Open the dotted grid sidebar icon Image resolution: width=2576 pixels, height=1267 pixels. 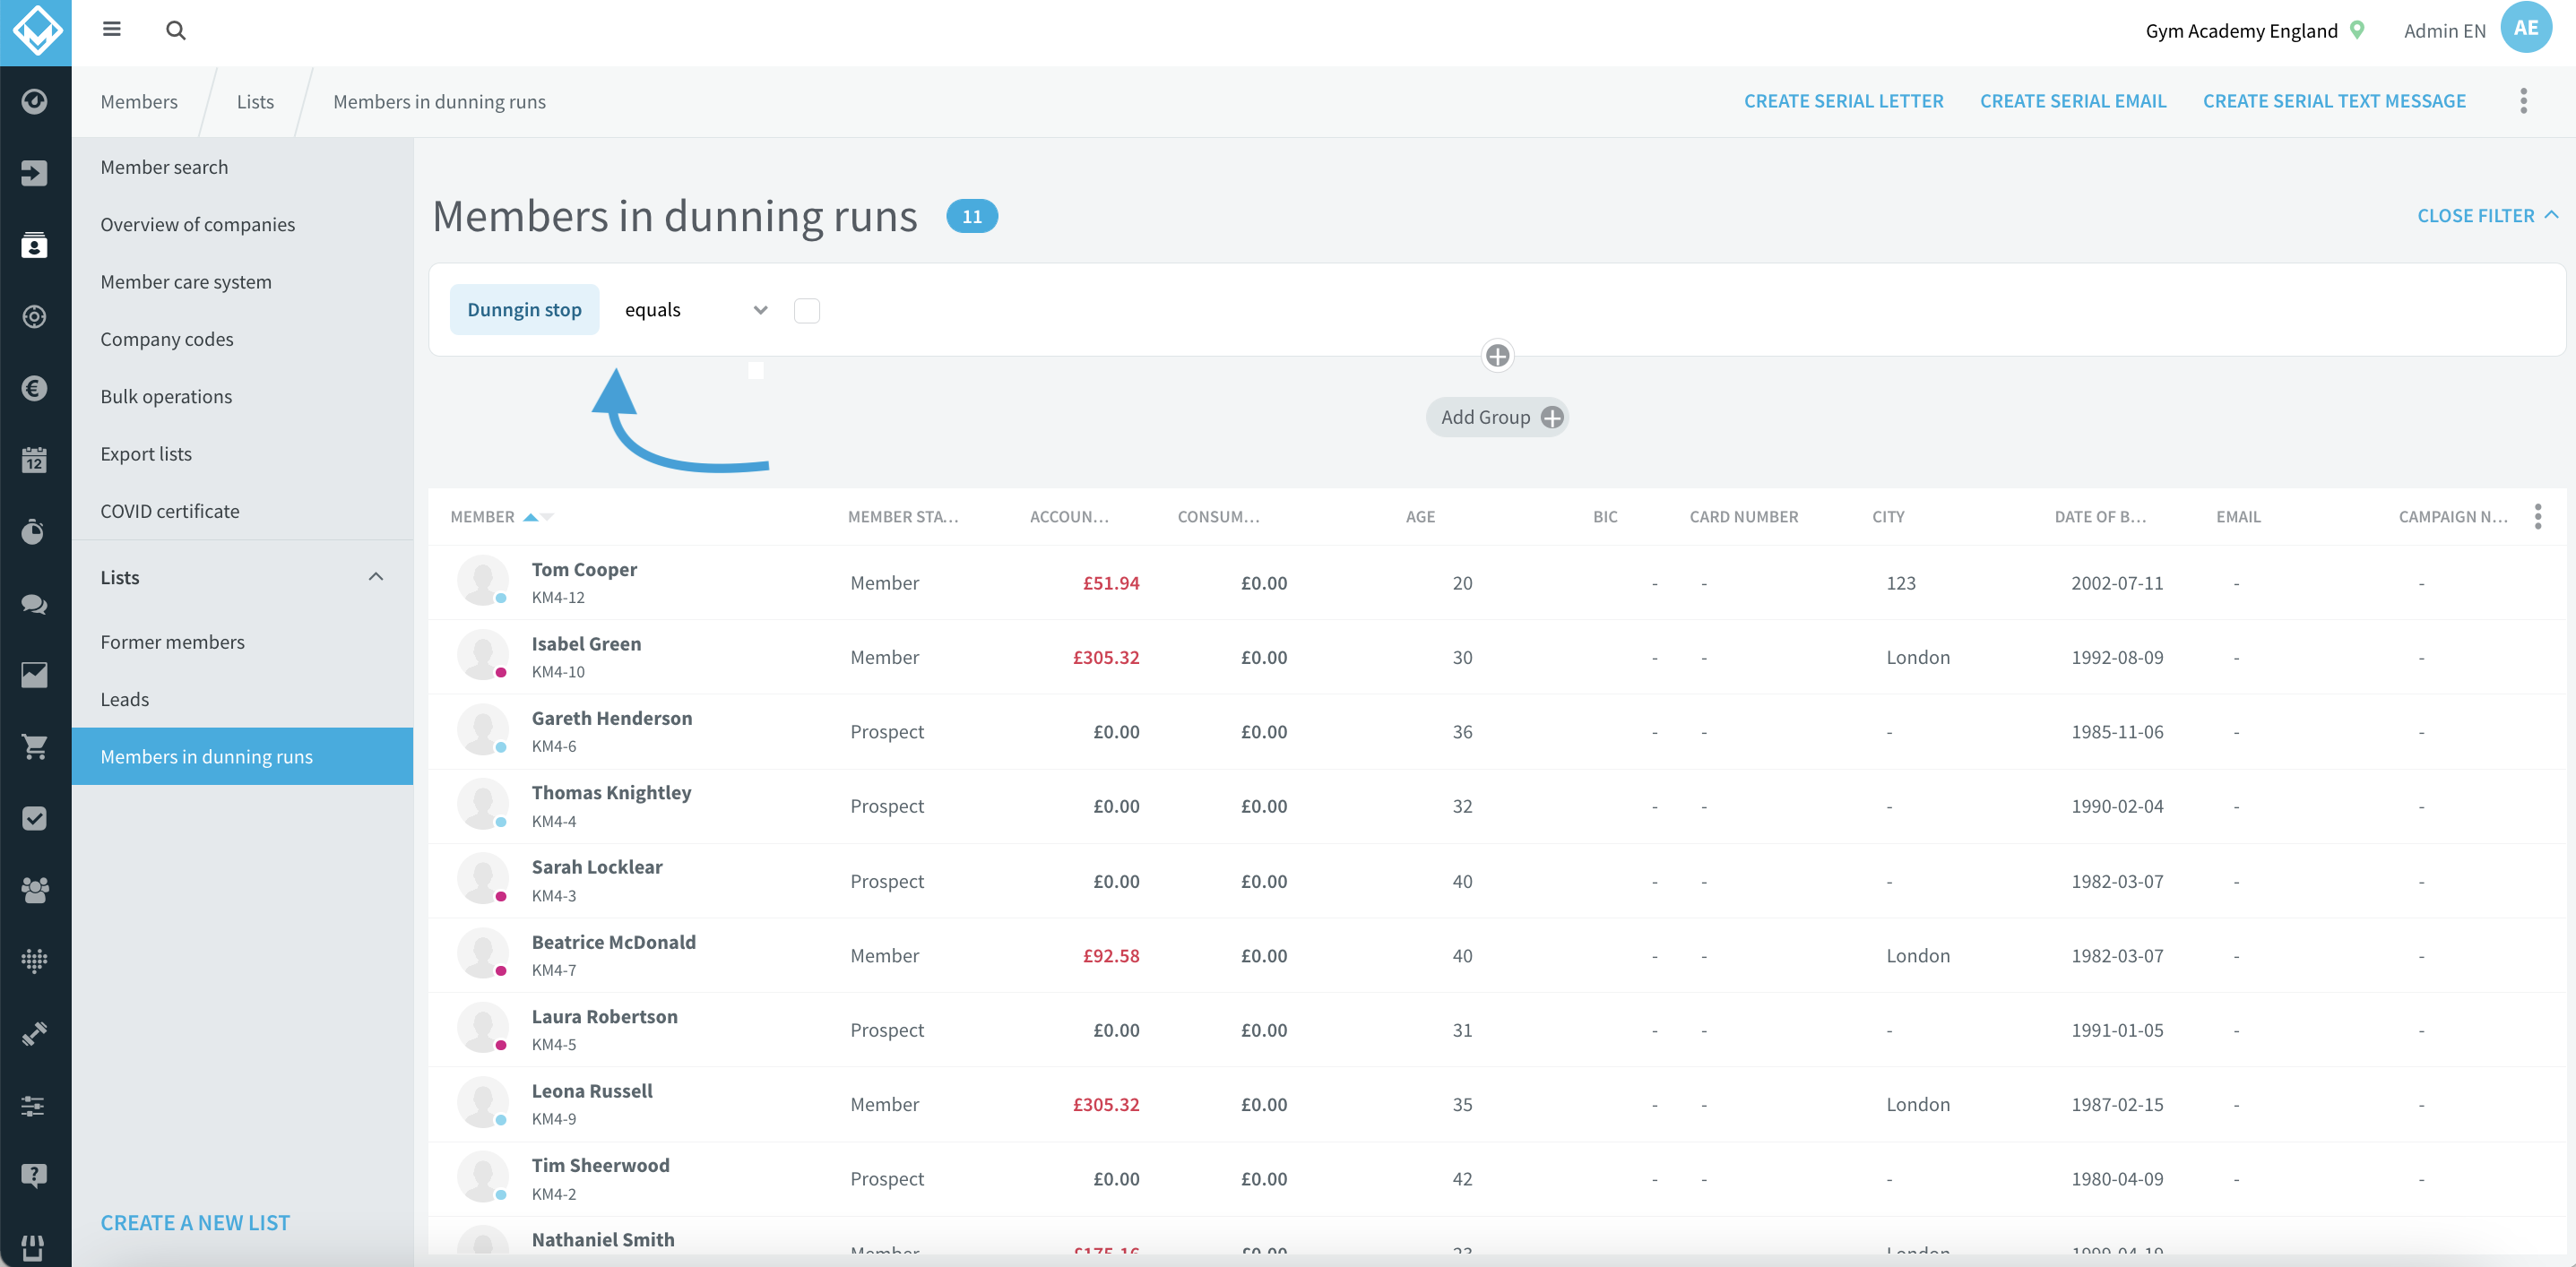pos(35,961)
